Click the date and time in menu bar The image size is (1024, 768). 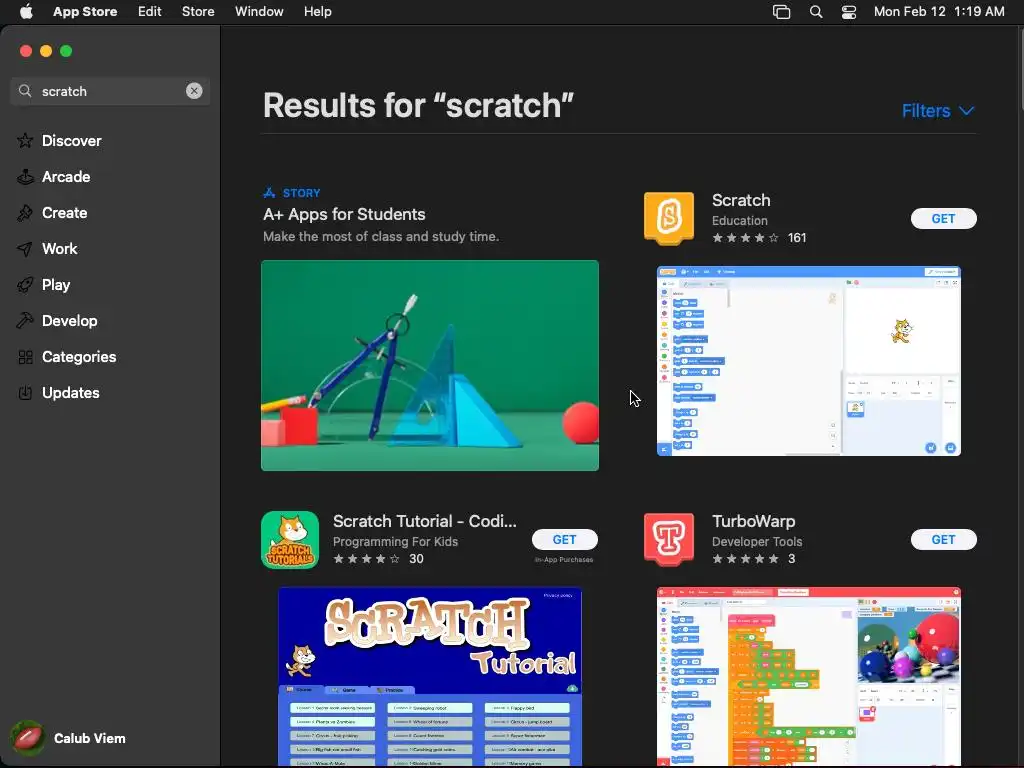point(938,12)
